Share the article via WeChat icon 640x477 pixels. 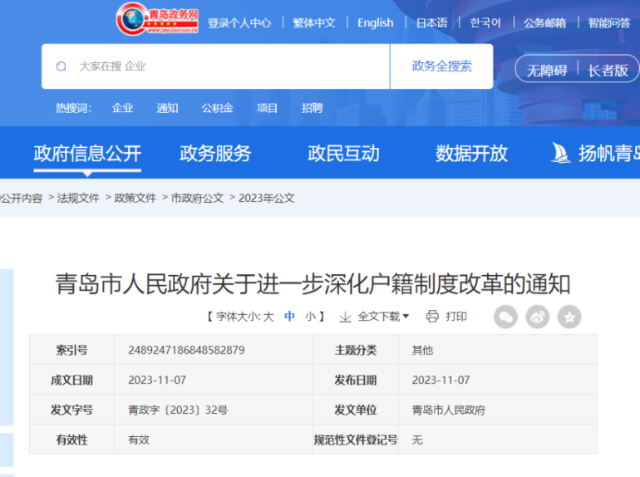click(x=506, y=317)
